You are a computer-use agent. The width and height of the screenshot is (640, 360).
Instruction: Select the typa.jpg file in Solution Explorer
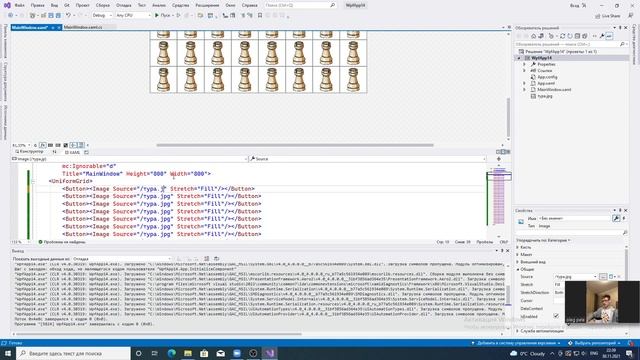544,96
